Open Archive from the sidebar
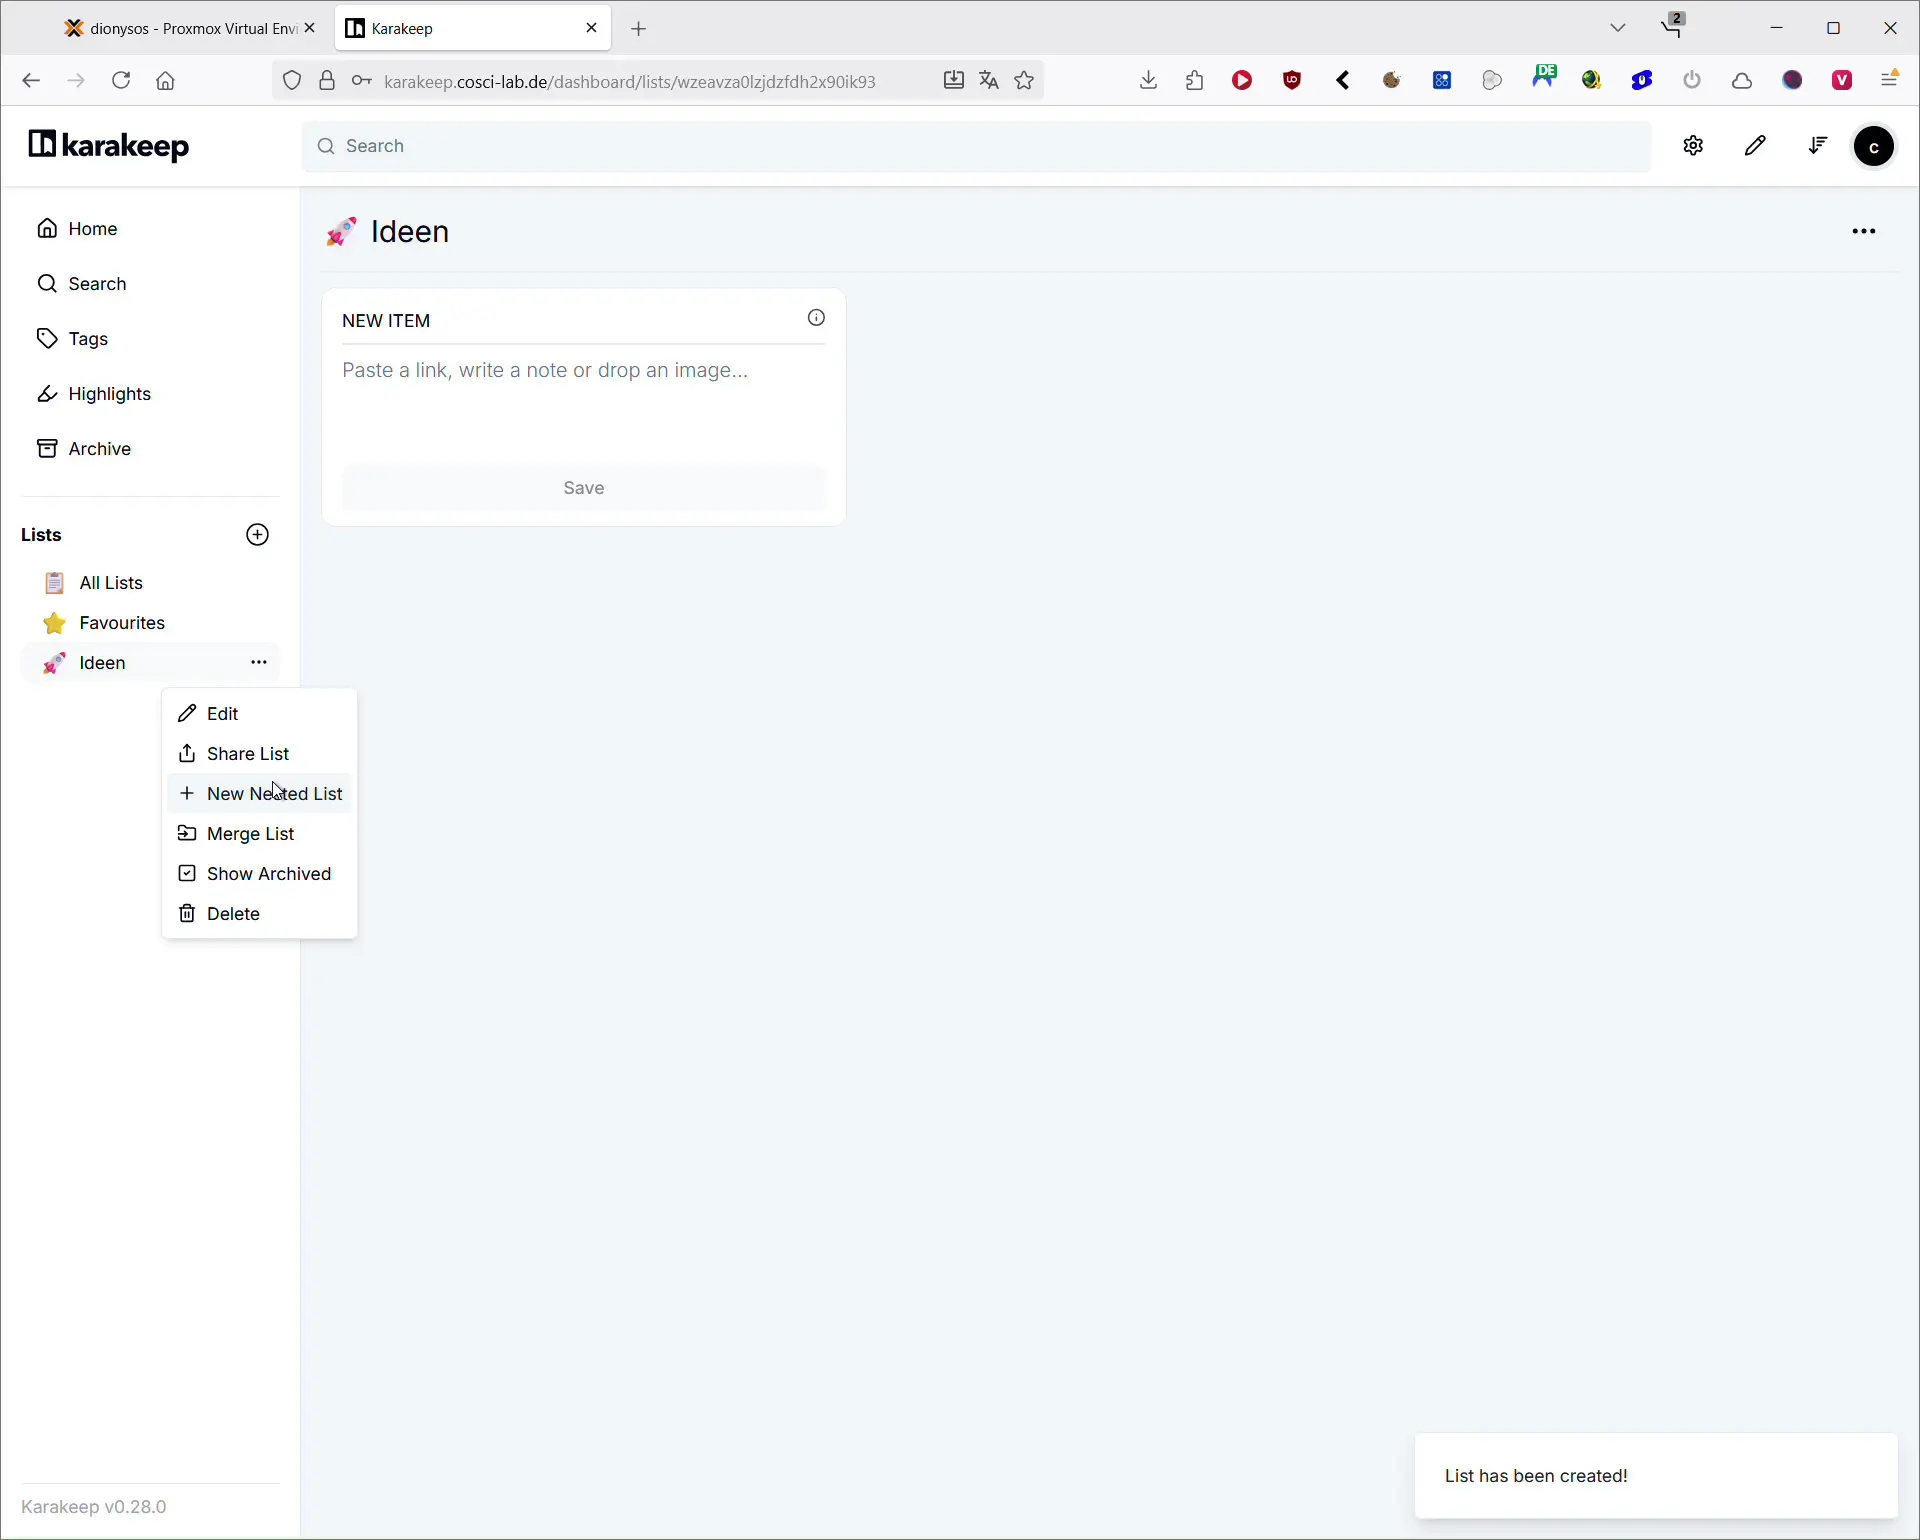 (99, 449)
